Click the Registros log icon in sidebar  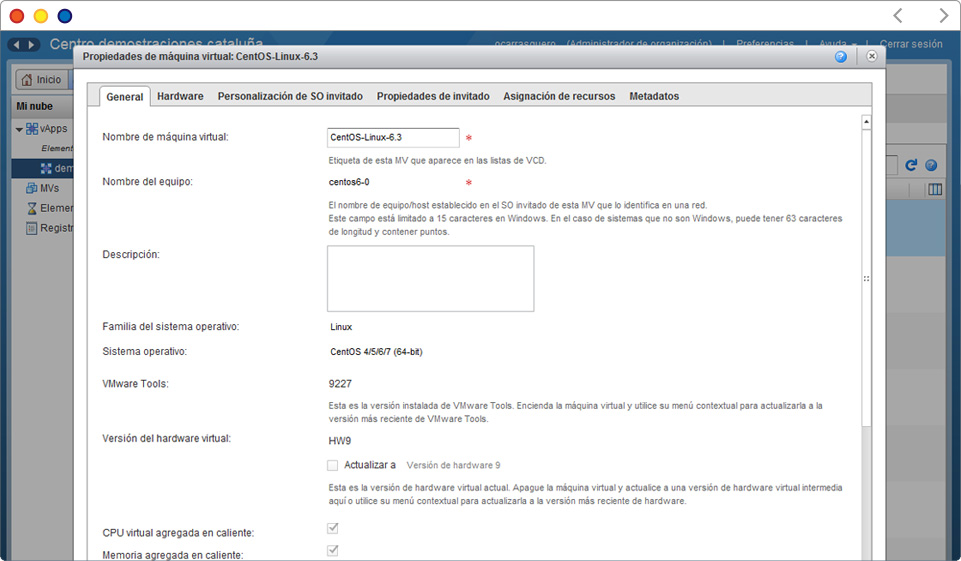[32, 228]
